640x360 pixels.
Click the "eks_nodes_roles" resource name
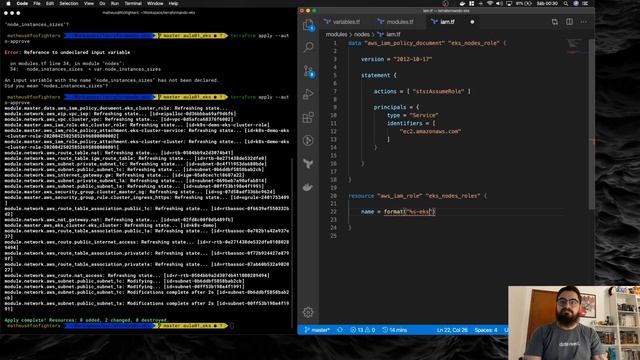[x=453, y=196]
